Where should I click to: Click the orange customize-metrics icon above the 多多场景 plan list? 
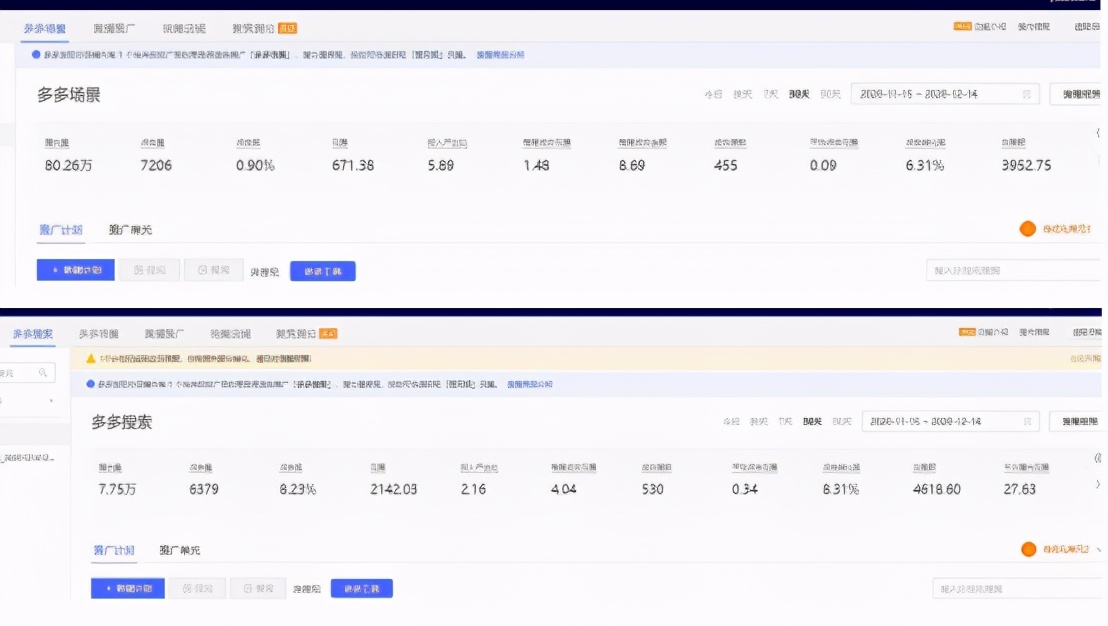coord(1027,228)
